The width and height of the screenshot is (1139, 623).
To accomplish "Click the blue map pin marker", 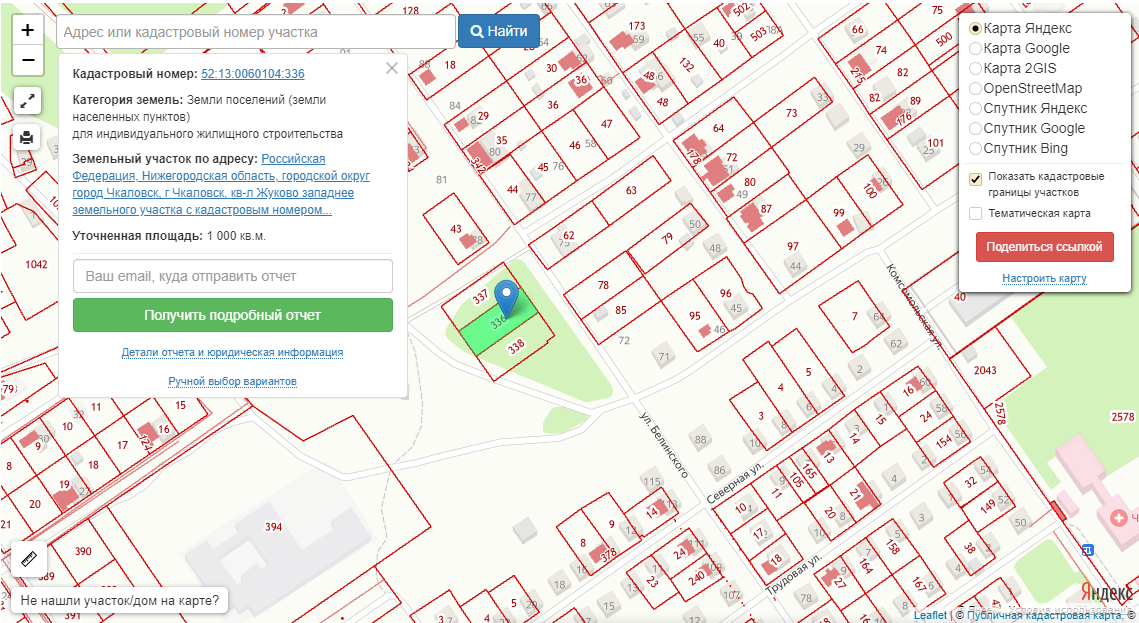I will pos(506,298).
